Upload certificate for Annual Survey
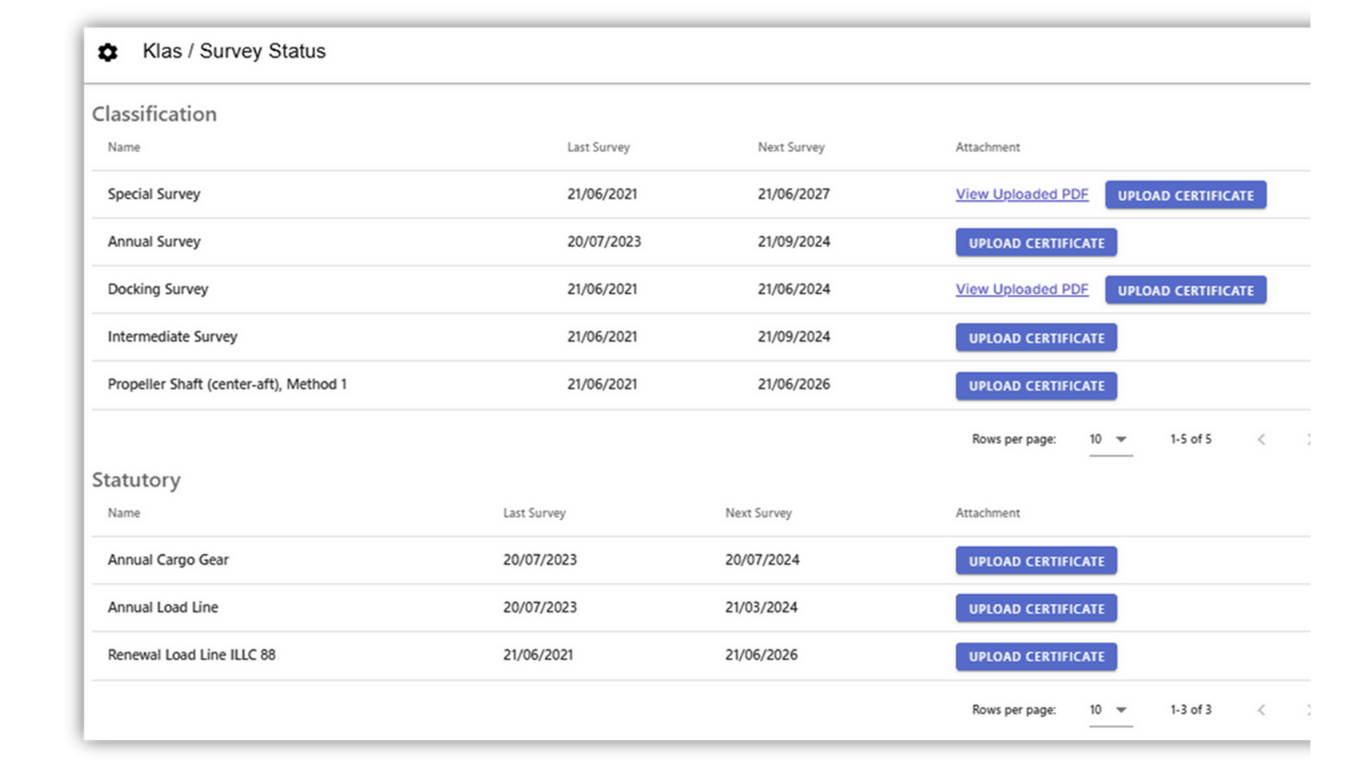The image size is (1366, 768). [1036, 243]
